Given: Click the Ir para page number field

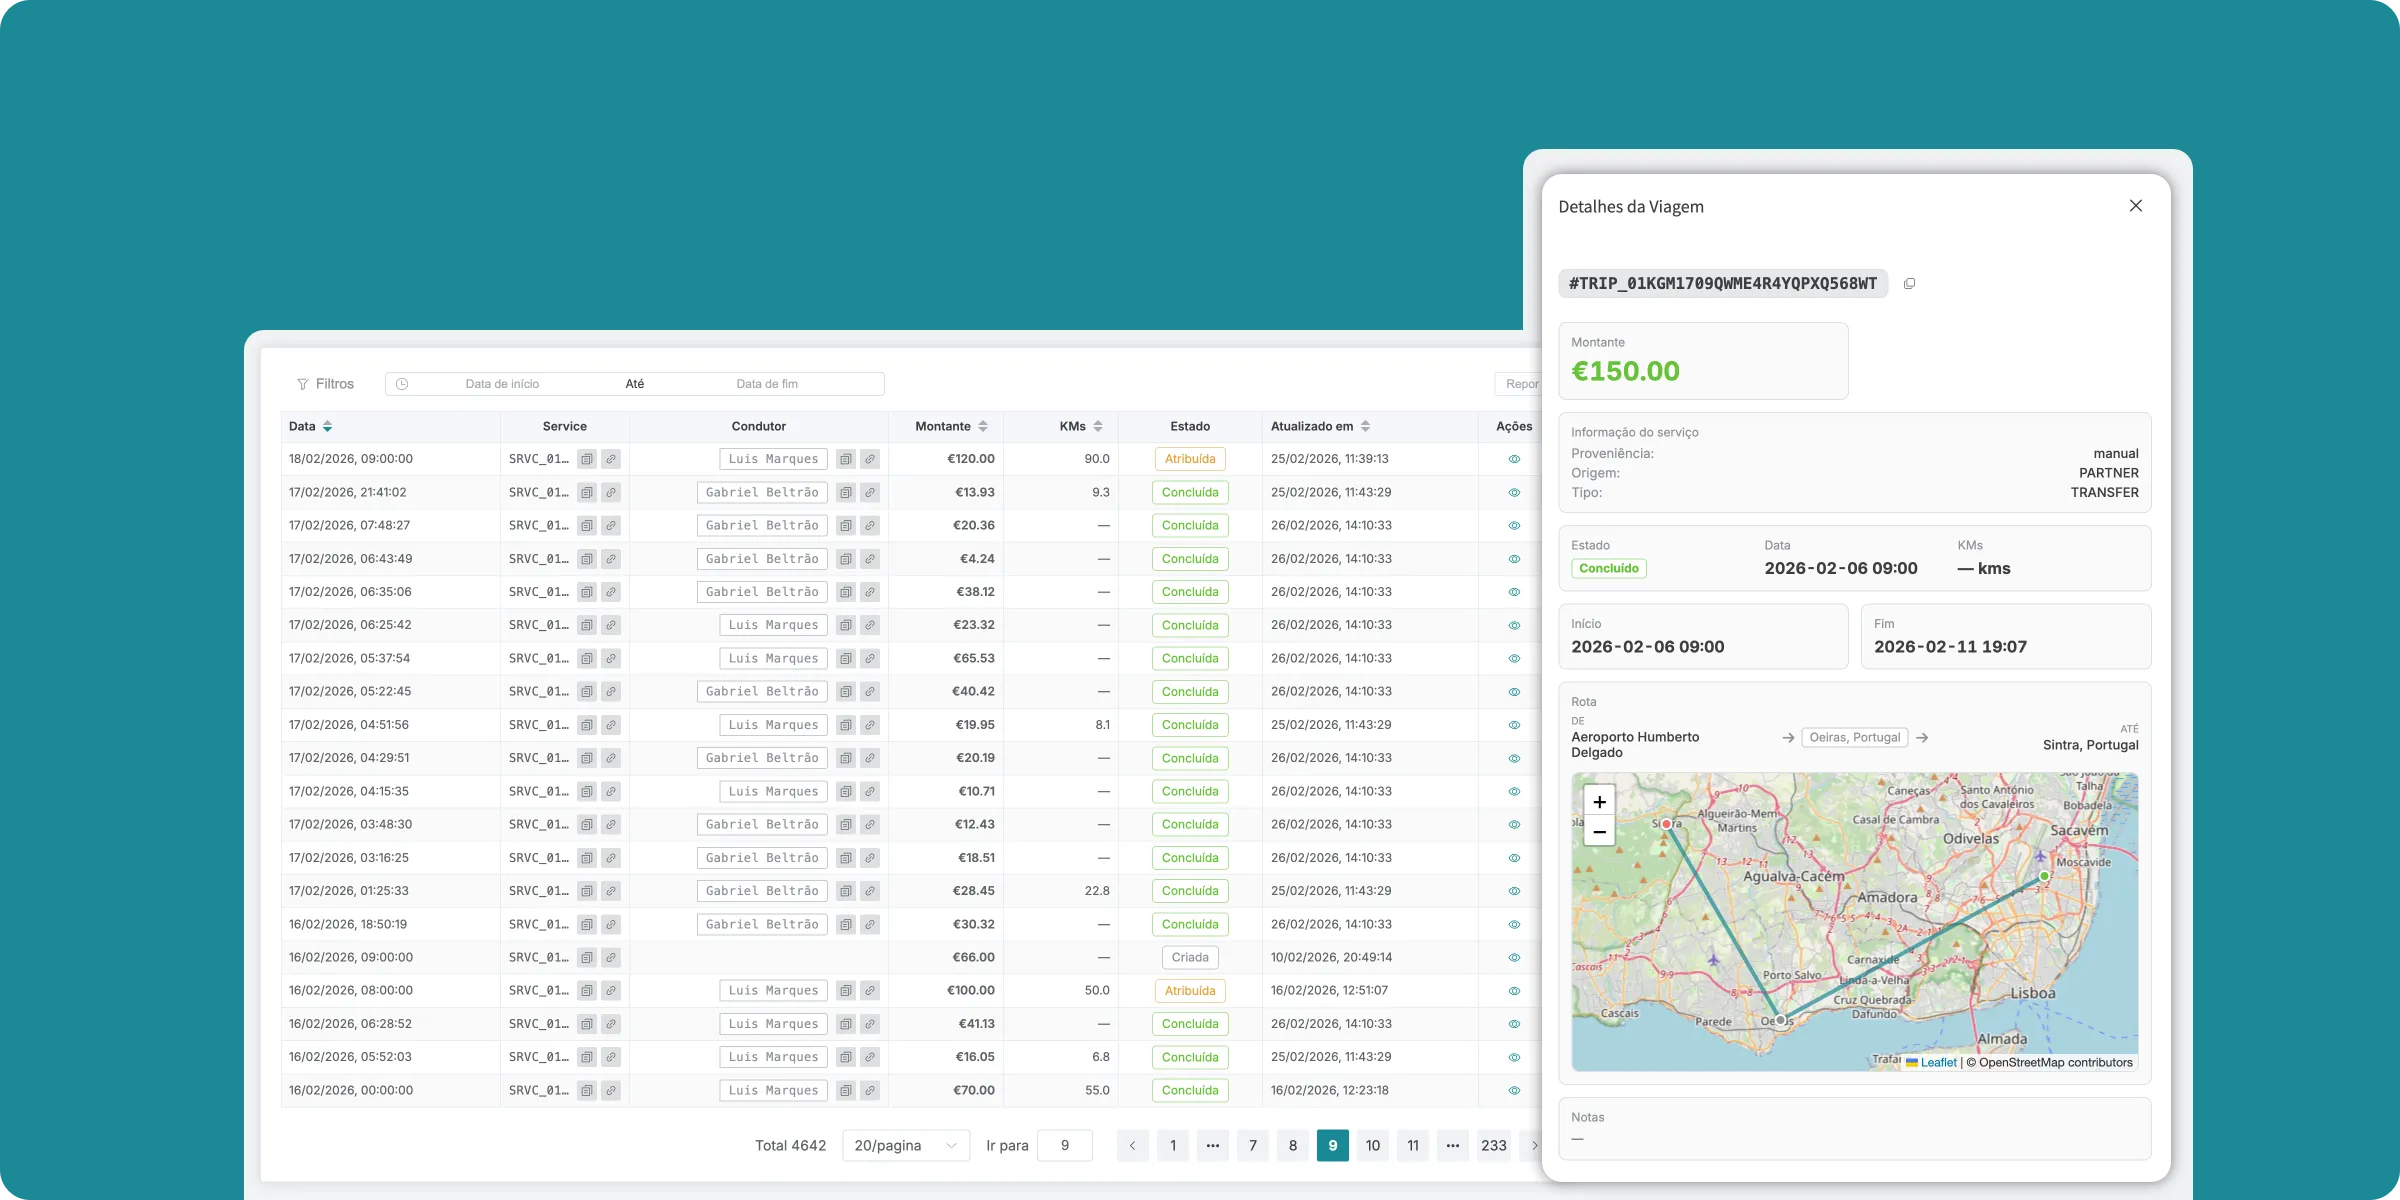Looking at the screenshot, I should coord(1064,1145).
